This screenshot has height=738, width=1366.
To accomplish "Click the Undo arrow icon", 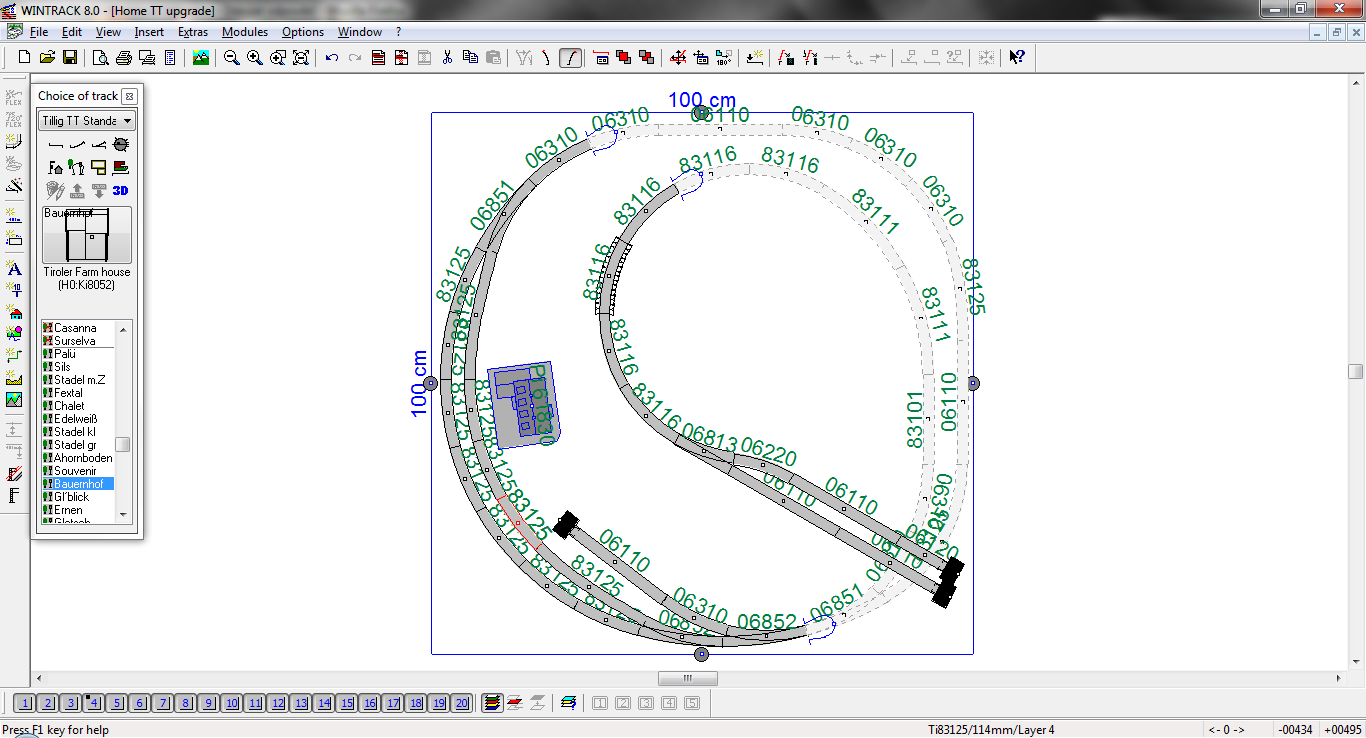I will 332,58.
